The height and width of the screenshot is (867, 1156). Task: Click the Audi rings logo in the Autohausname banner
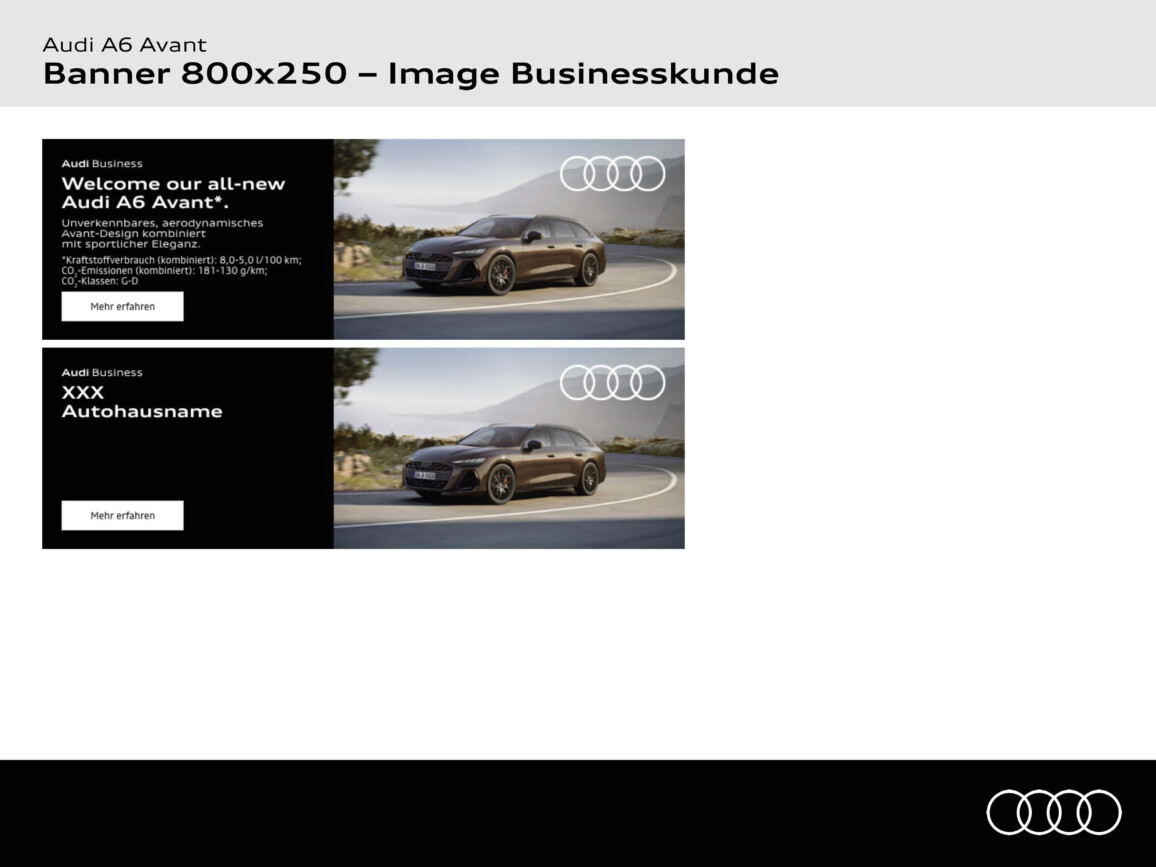[612, 382]
